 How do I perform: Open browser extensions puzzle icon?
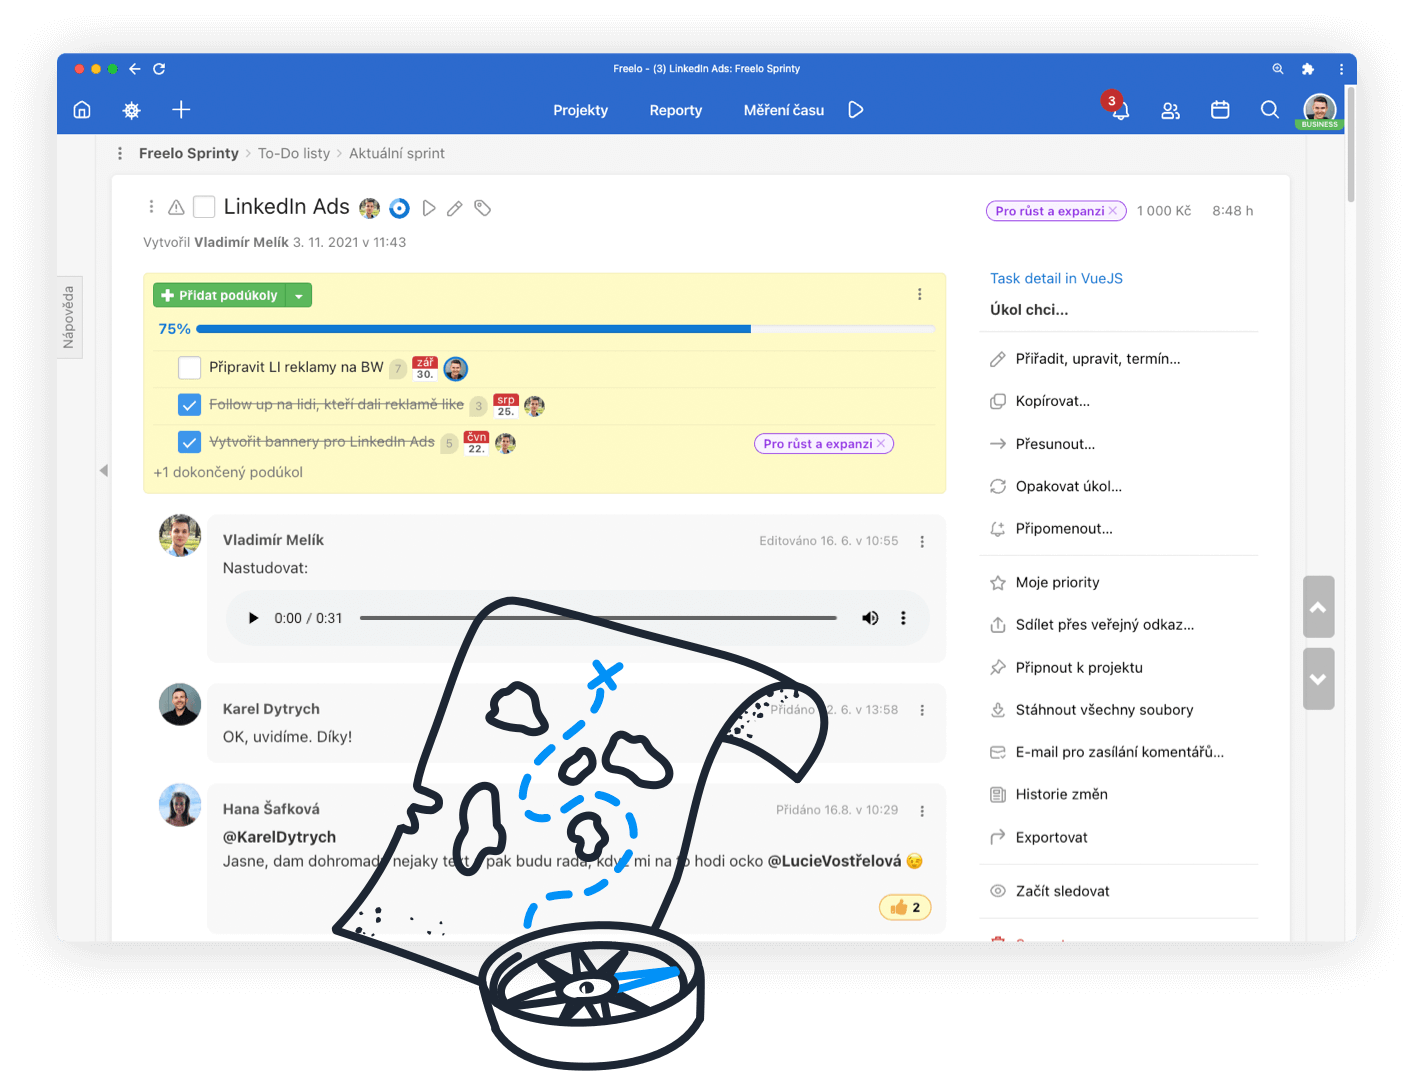pyautogui.click(x=1308, y=69)
